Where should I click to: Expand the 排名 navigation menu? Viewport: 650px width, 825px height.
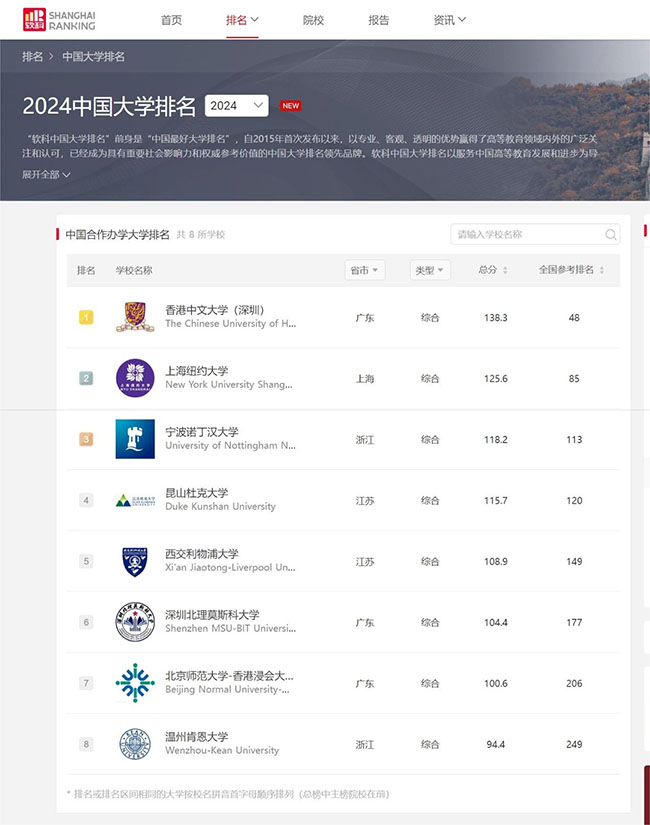point(242,20)
